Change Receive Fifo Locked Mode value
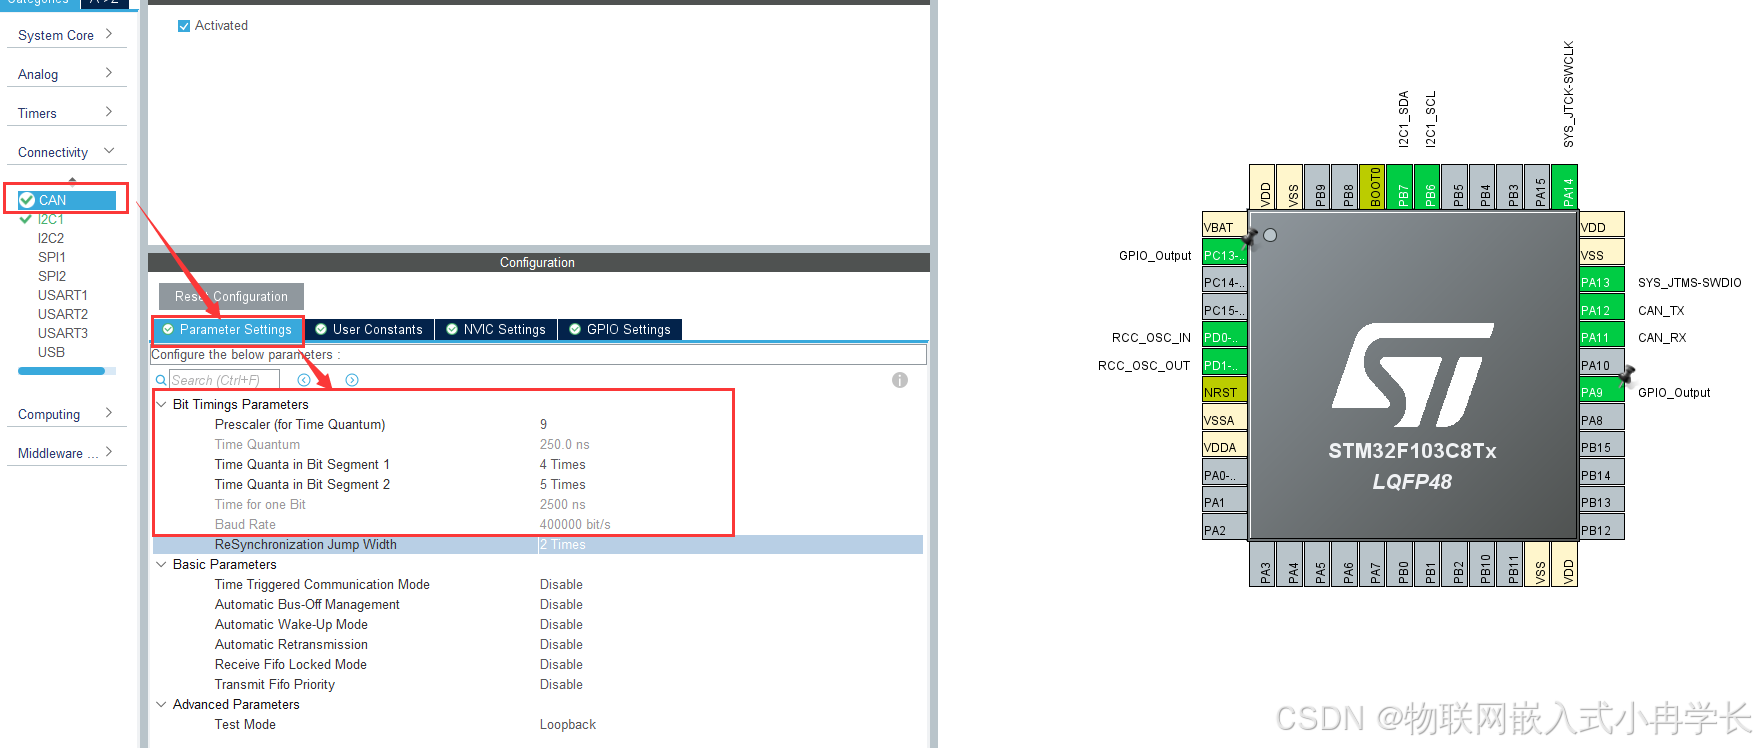Screen dimensions: 1757x748 561,664
